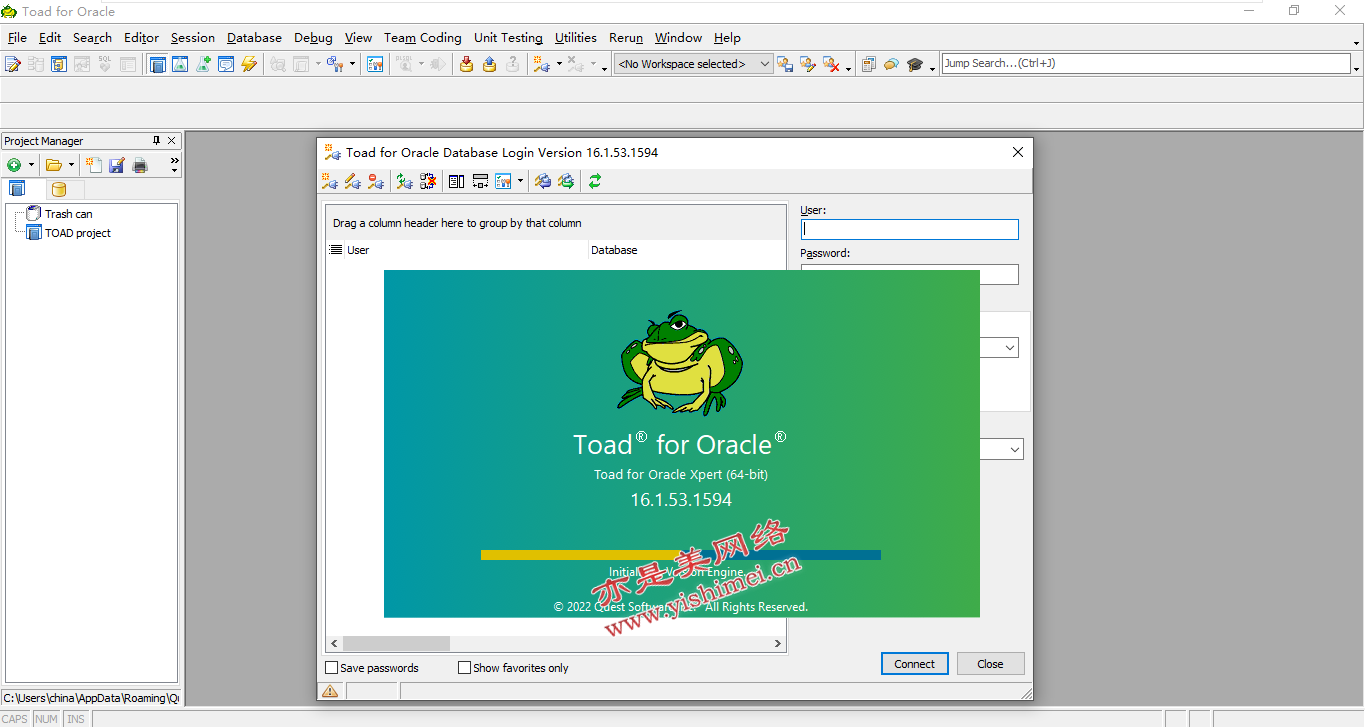The width and height of the screenshot is (1365, 727).
Task: Click the CAPS status bar indicator
Action: [16, 719]
